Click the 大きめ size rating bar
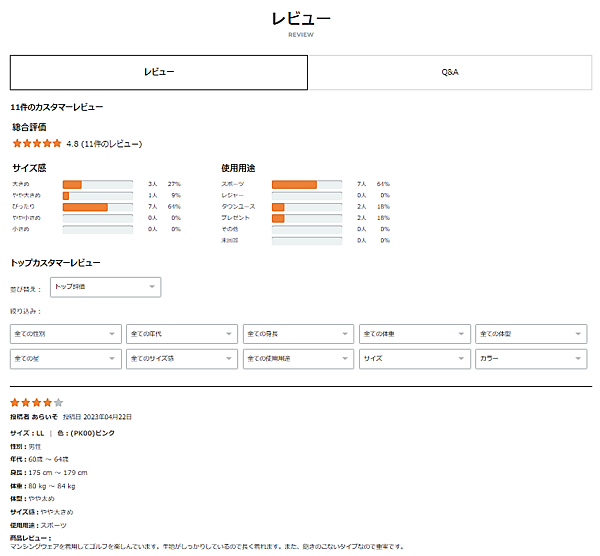Viewport: 600px width, 556px height. coord(97,184)
